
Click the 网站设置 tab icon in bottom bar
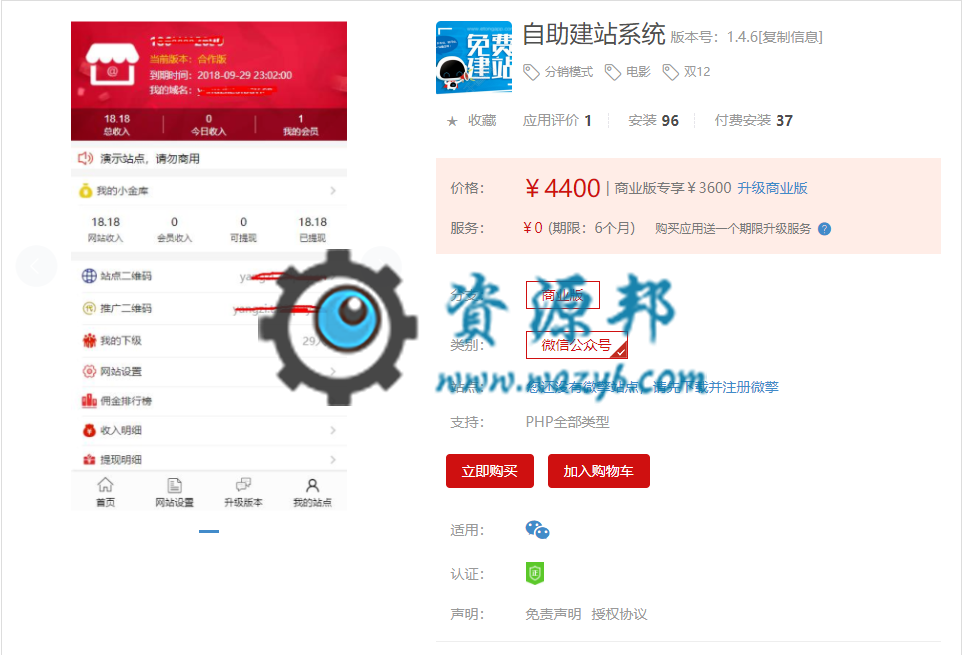click(x=174, y=485)
